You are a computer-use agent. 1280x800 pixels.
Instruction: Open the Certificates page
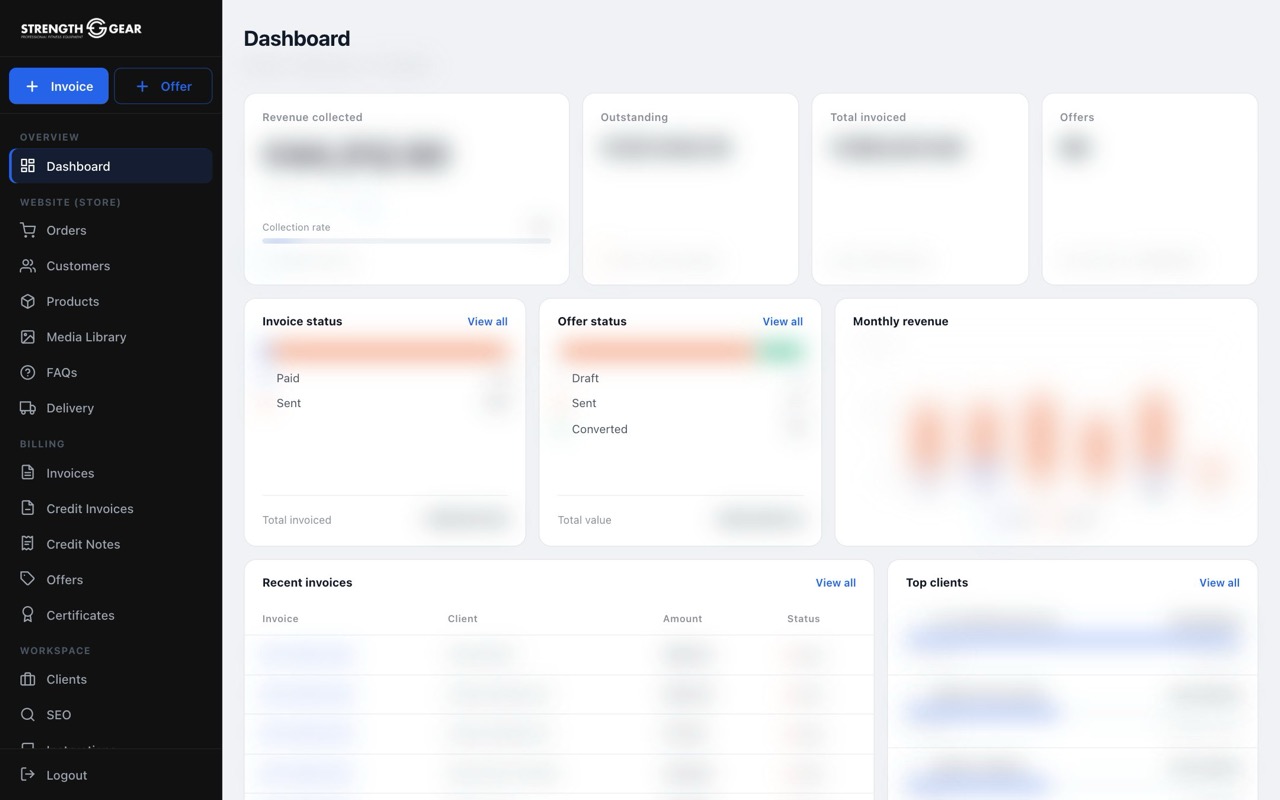pyautogui.click(x=111, y=615)
